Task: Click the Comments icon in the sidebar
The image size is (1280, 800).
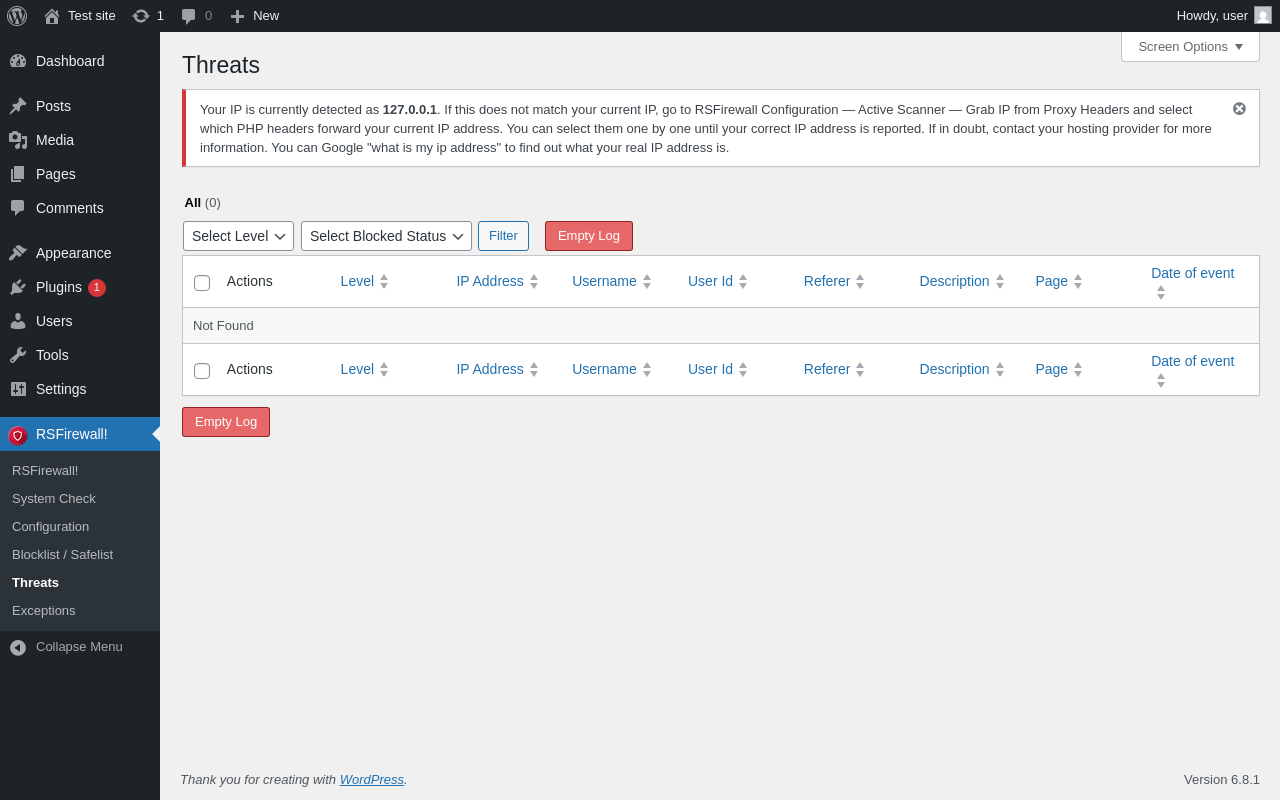Action: [x=18, y=208]
